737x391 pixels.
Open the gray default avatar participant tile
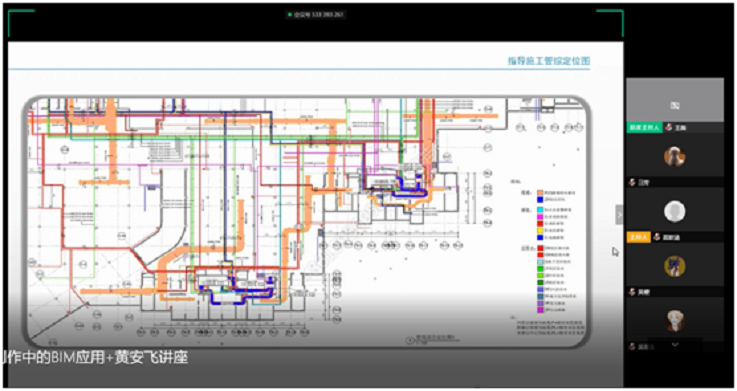674,211
